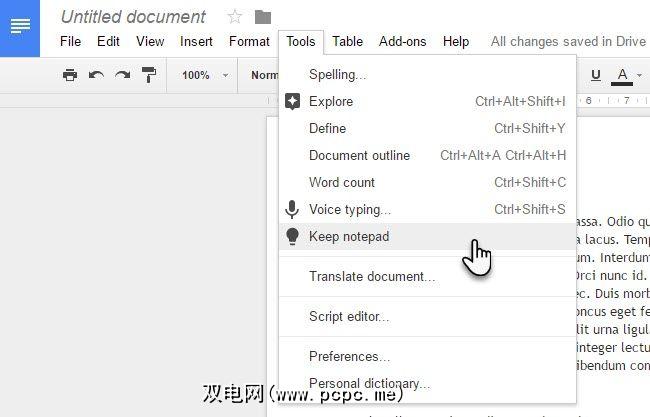The image size is (650, 417).
Task: Choose Translate document option
Action: pyautogui.click(x=428, y=276)
